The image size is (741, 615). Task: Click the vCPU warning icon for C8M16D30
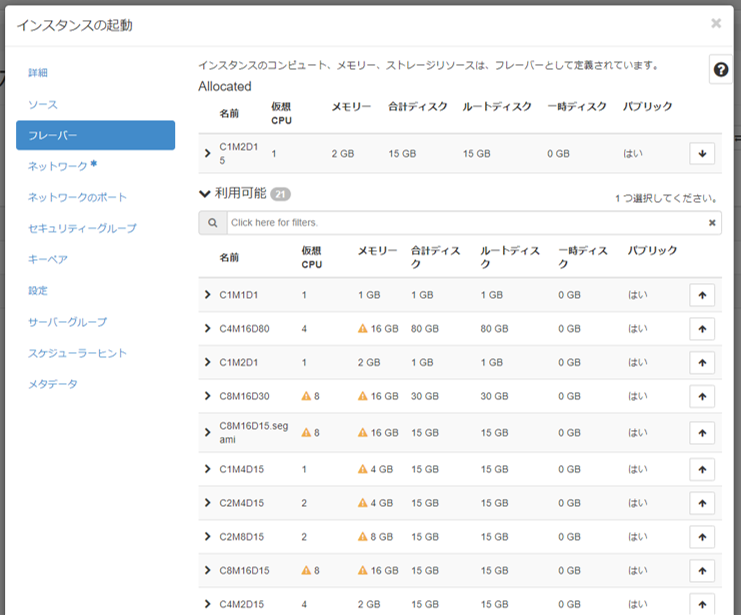point(306,396)
